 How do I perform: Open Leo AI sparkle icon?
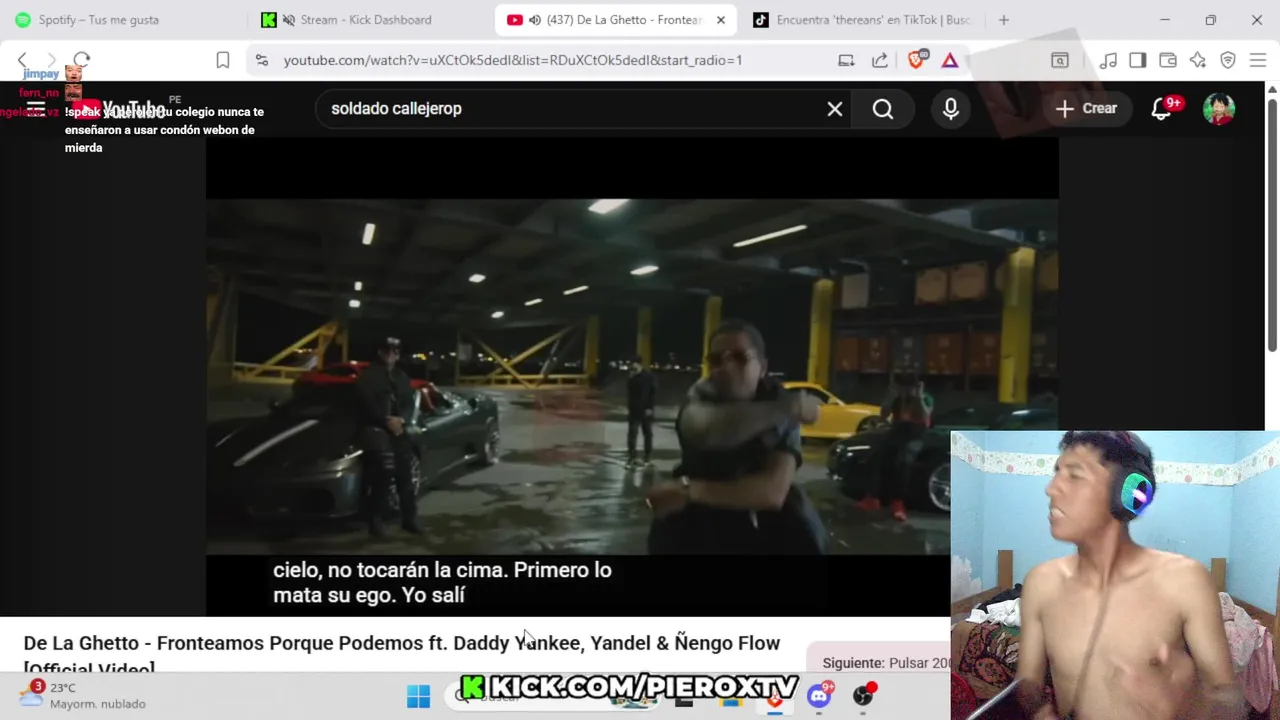click(1198, 60)
